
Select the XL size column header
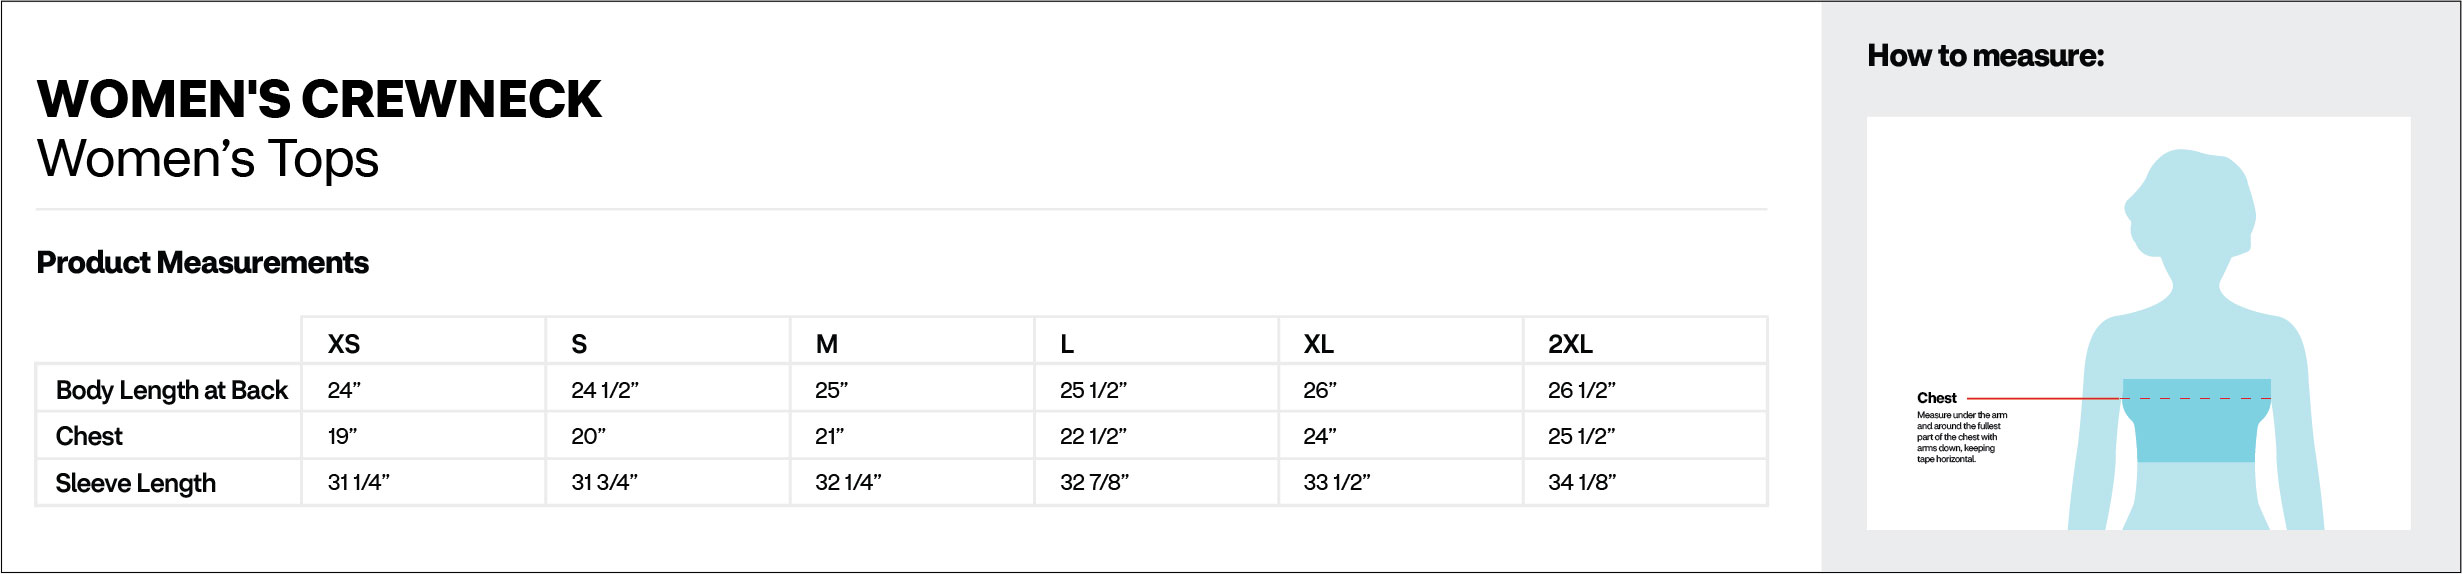(x=1318, y=344)
